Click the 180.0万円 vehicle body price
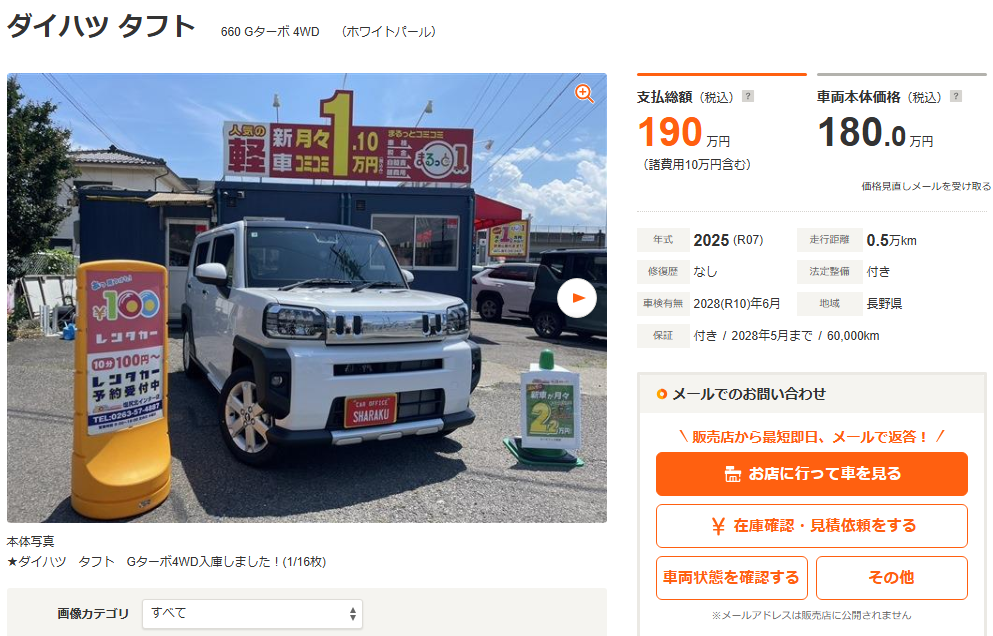This screenshot has width=993, height=636. point(876,132)
